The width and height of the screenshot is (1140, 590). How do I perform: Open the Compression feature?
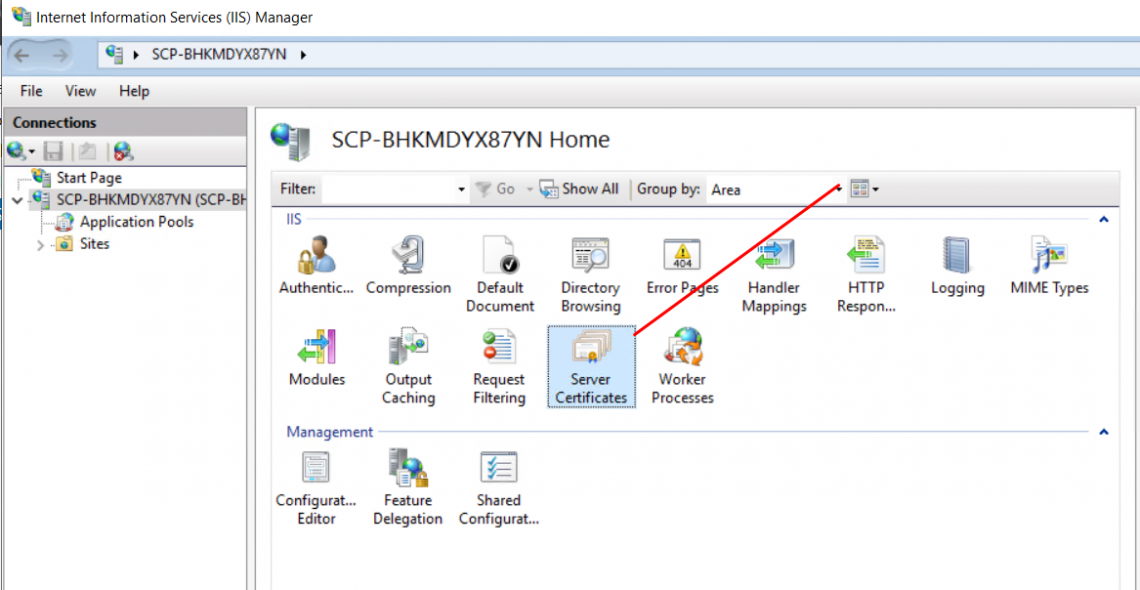409,266
